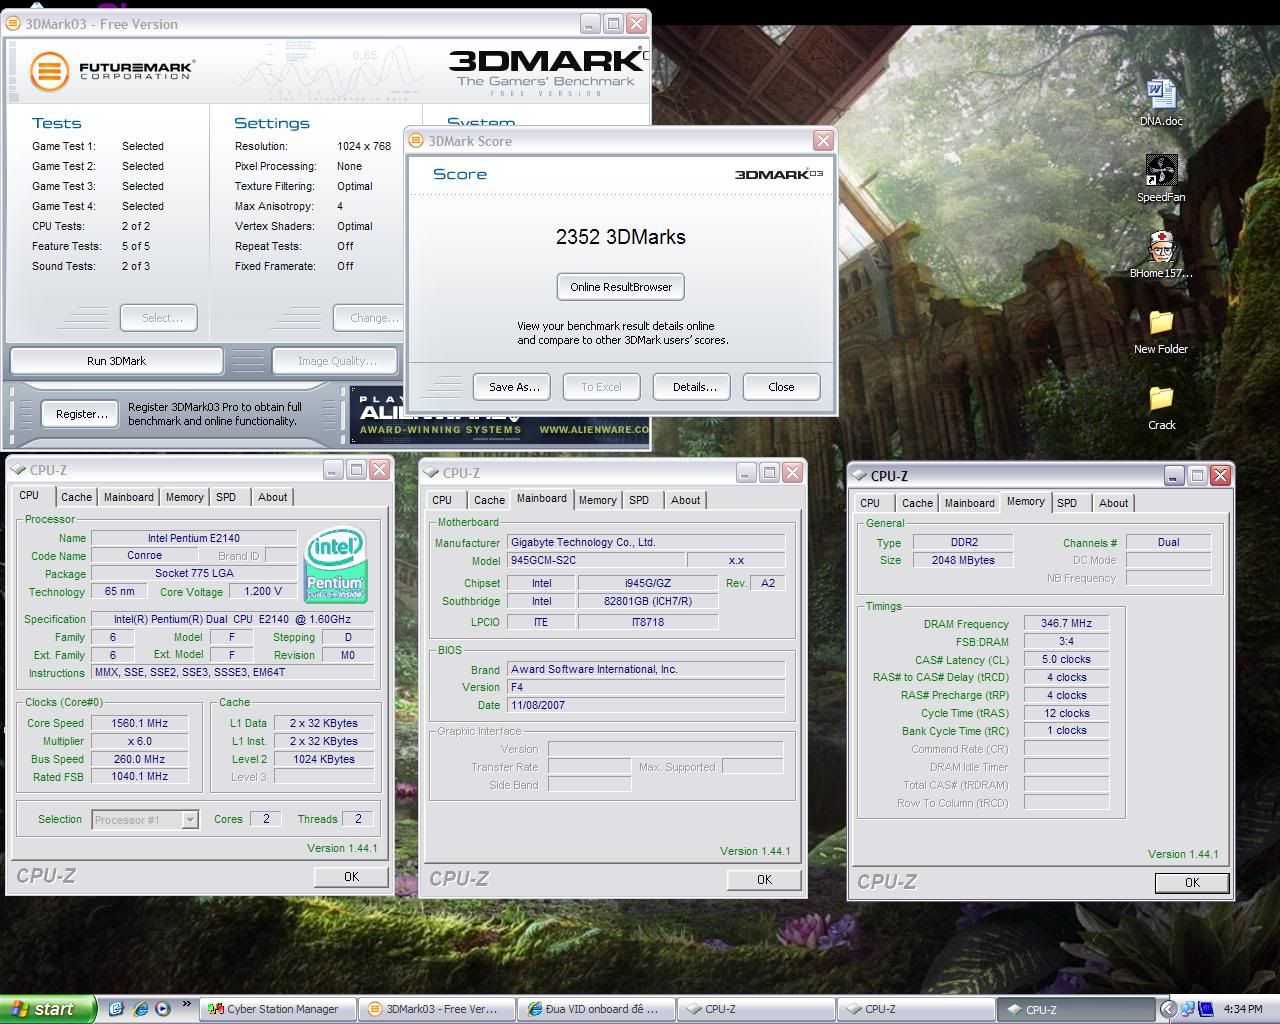
Task: Click the Show Desktop quick launch icon
Action: click(116, 1009)
